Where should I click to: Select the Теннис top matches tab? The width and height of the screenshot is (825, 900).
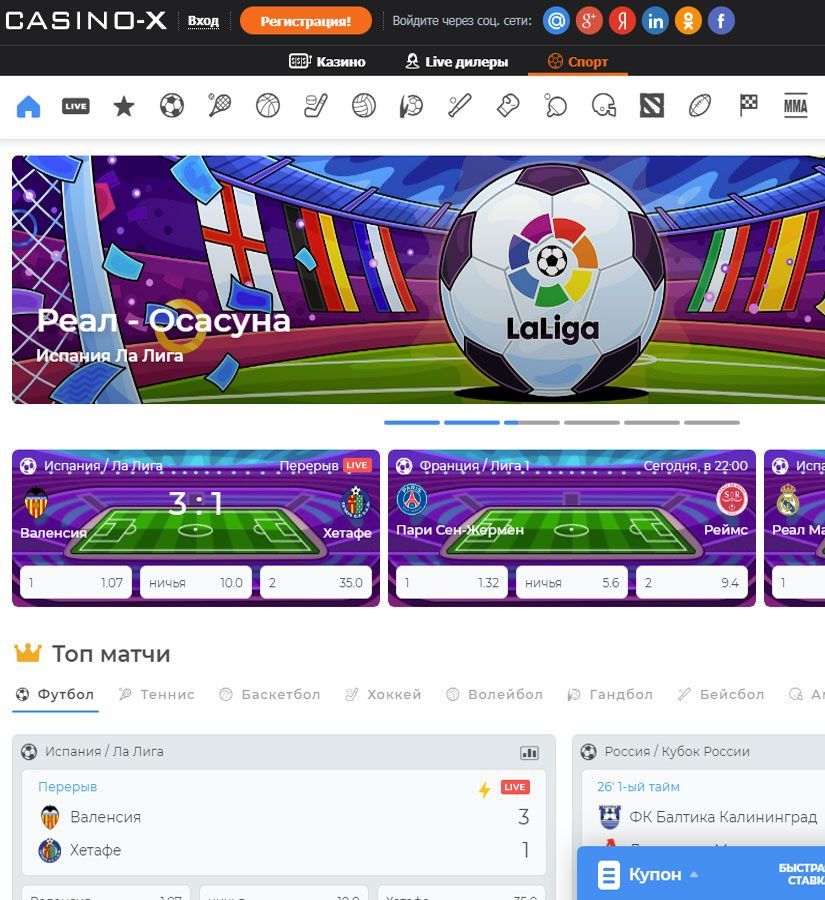point(157,694)
